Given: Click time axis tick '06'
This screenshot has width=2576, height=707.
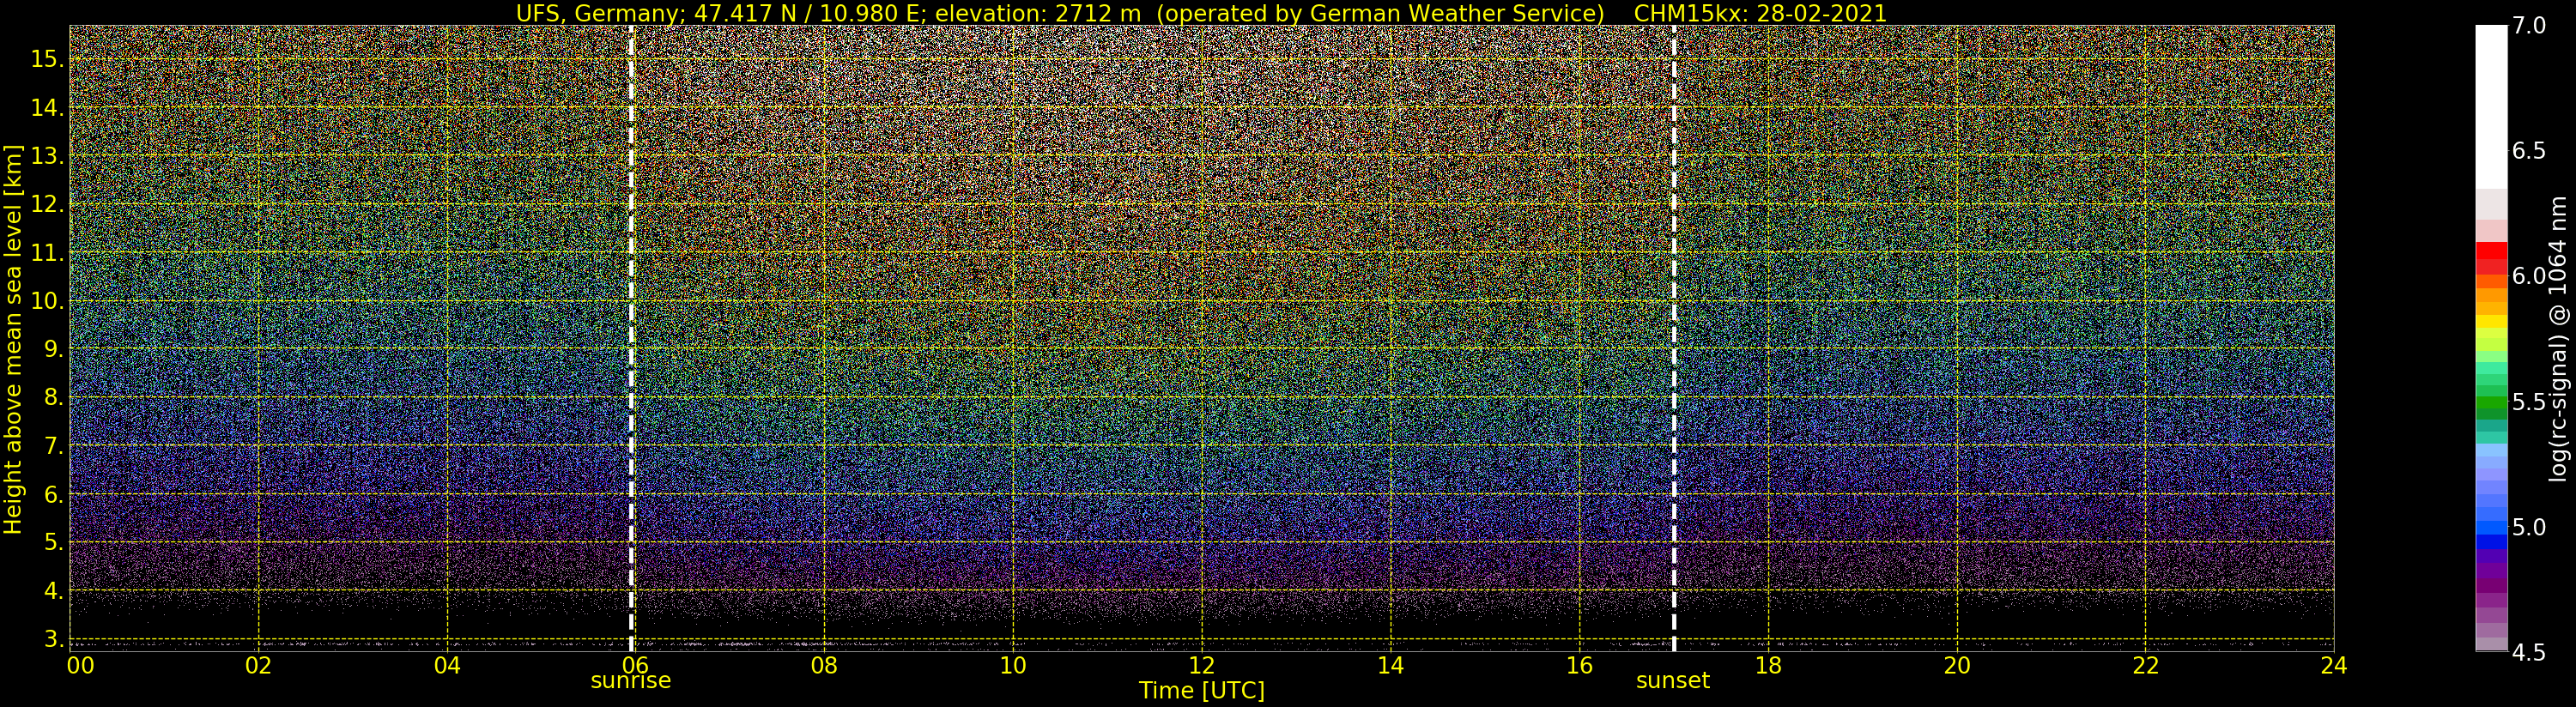Looking at the screenshot, I should tap(636, 666).
